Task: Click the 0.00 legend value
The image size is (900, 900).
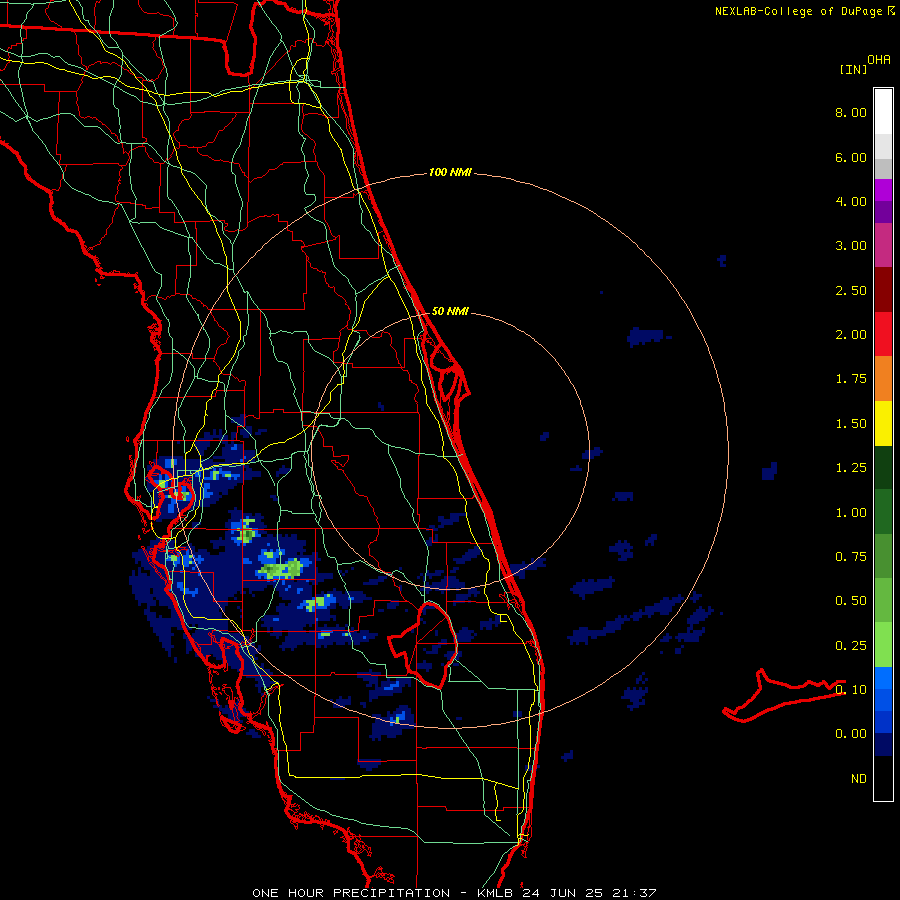Action: click(851, 734)
